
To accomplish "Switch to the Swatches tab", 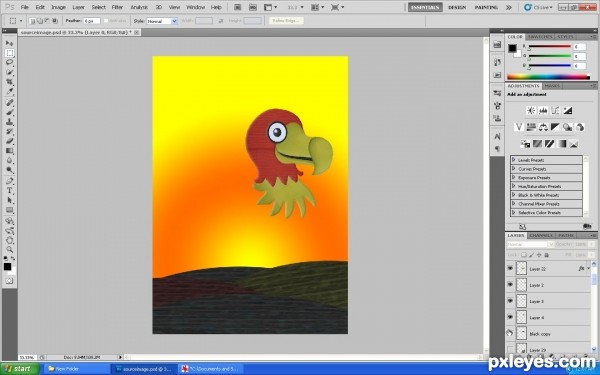I will 540,37.
